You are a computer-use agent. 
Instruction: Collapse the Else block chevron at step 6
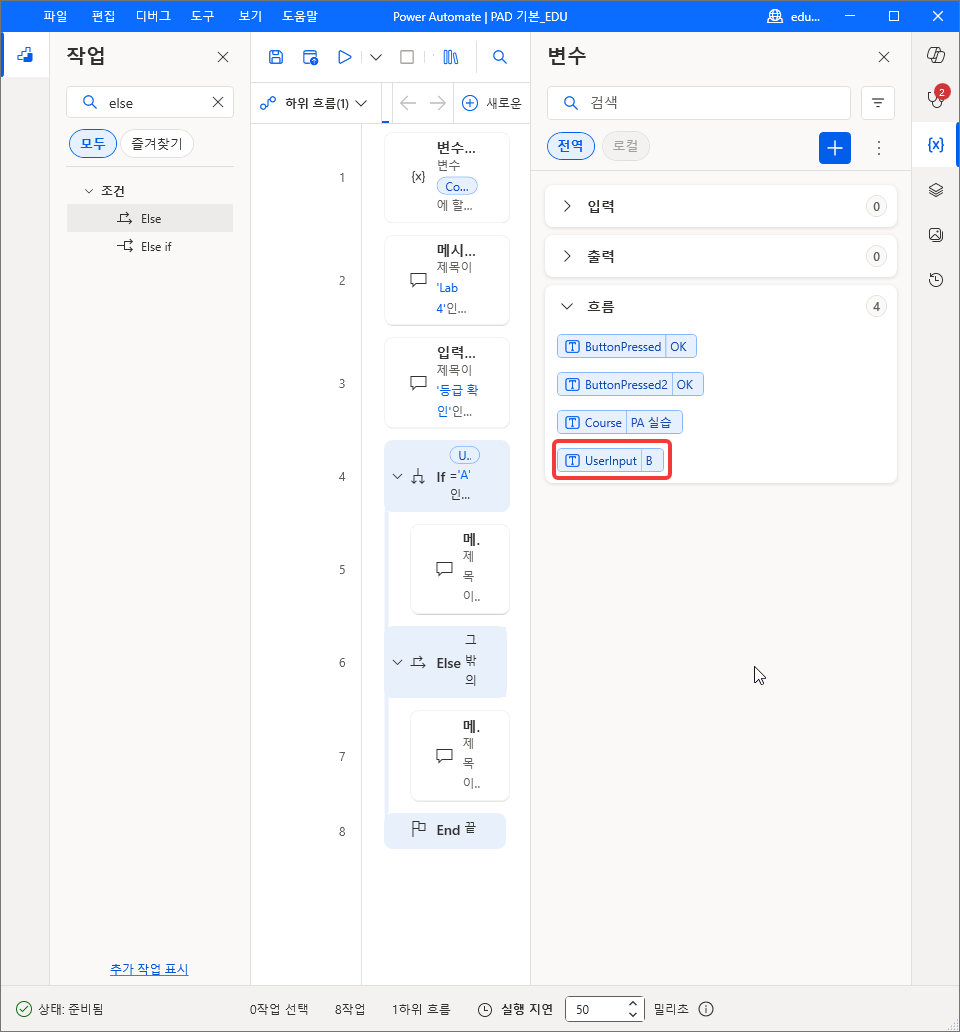coord(397,662)
